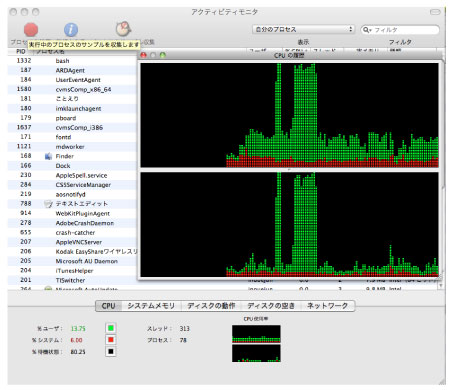Click the upper core graph in CPU History
Screen dimensions: 450x390
[x=289, y=115]
